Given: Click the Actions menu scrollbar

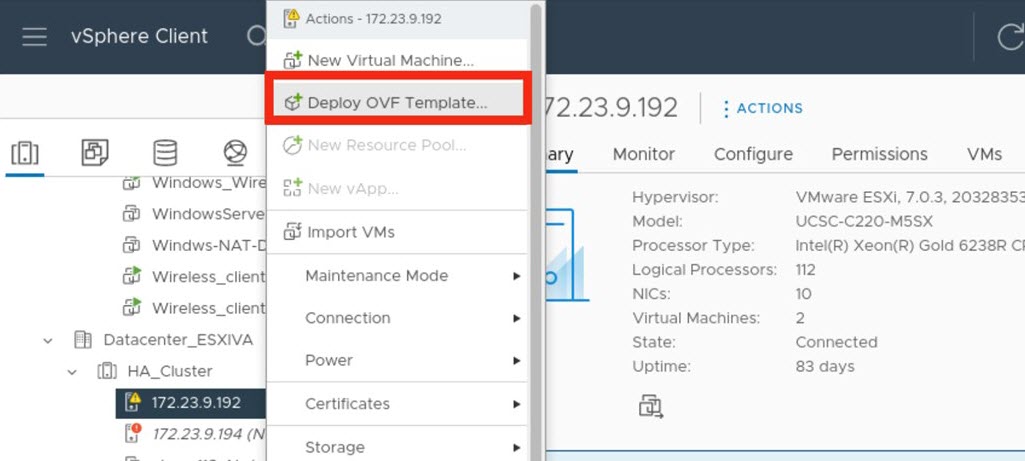Looking at the screenshot, I should click(536, 232).
